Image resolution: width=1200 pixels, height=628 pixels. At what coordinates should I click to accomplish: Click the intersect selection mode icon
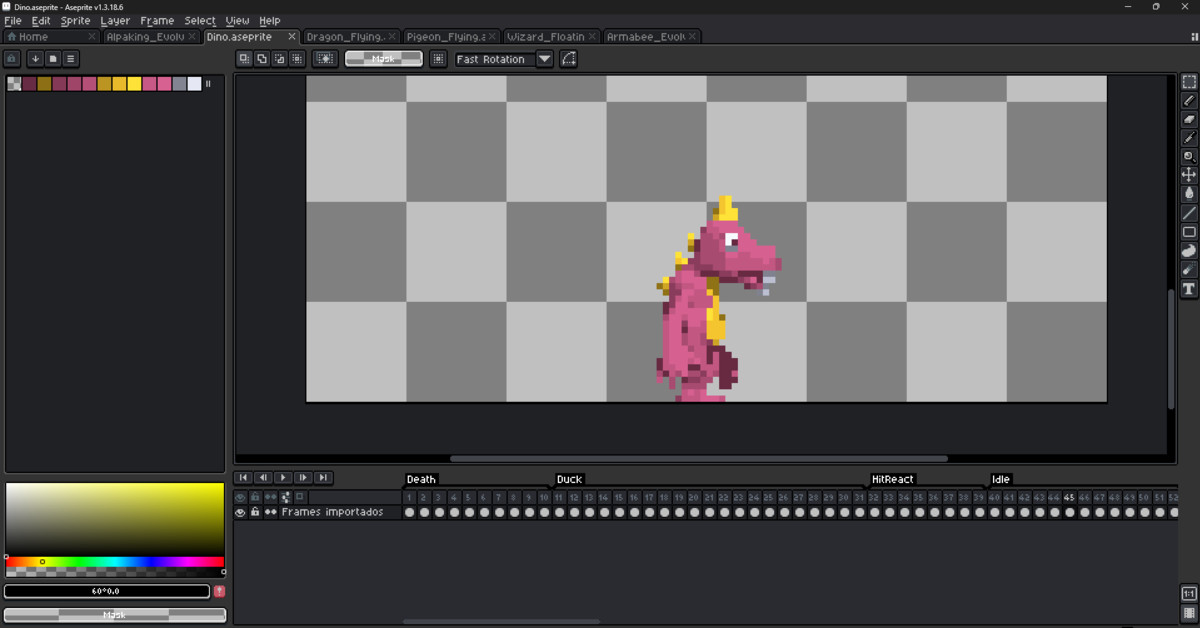pos(297,59)
